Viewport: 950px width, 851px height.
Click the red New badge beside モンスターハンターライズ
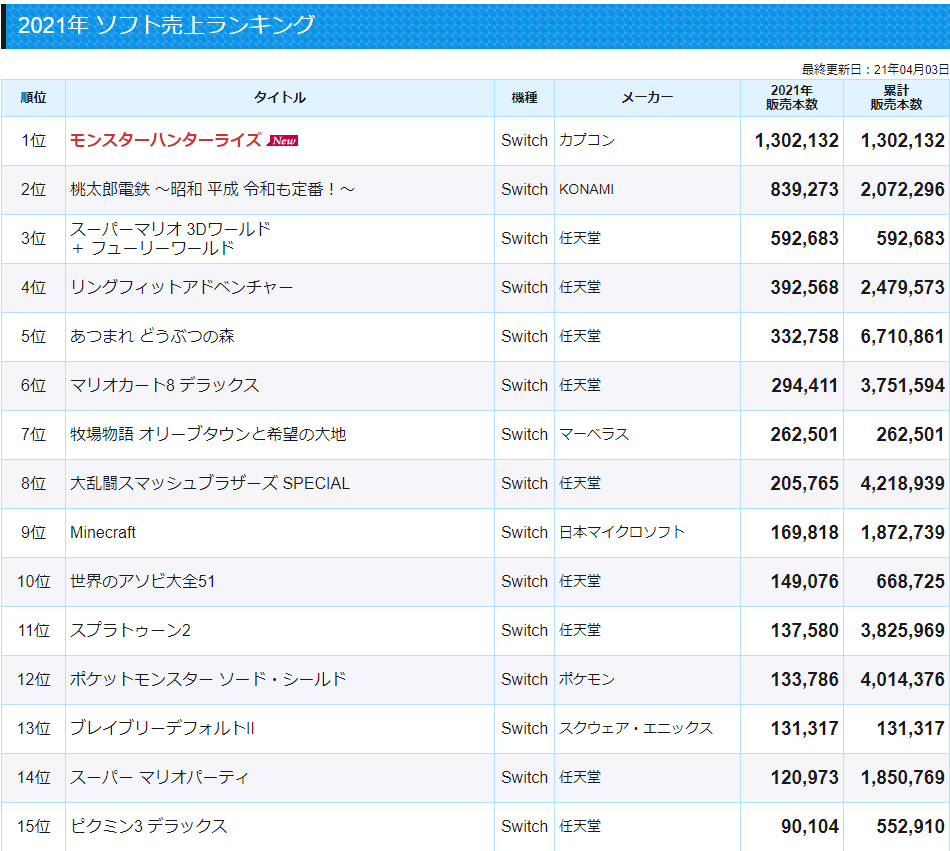coord(283,141)
